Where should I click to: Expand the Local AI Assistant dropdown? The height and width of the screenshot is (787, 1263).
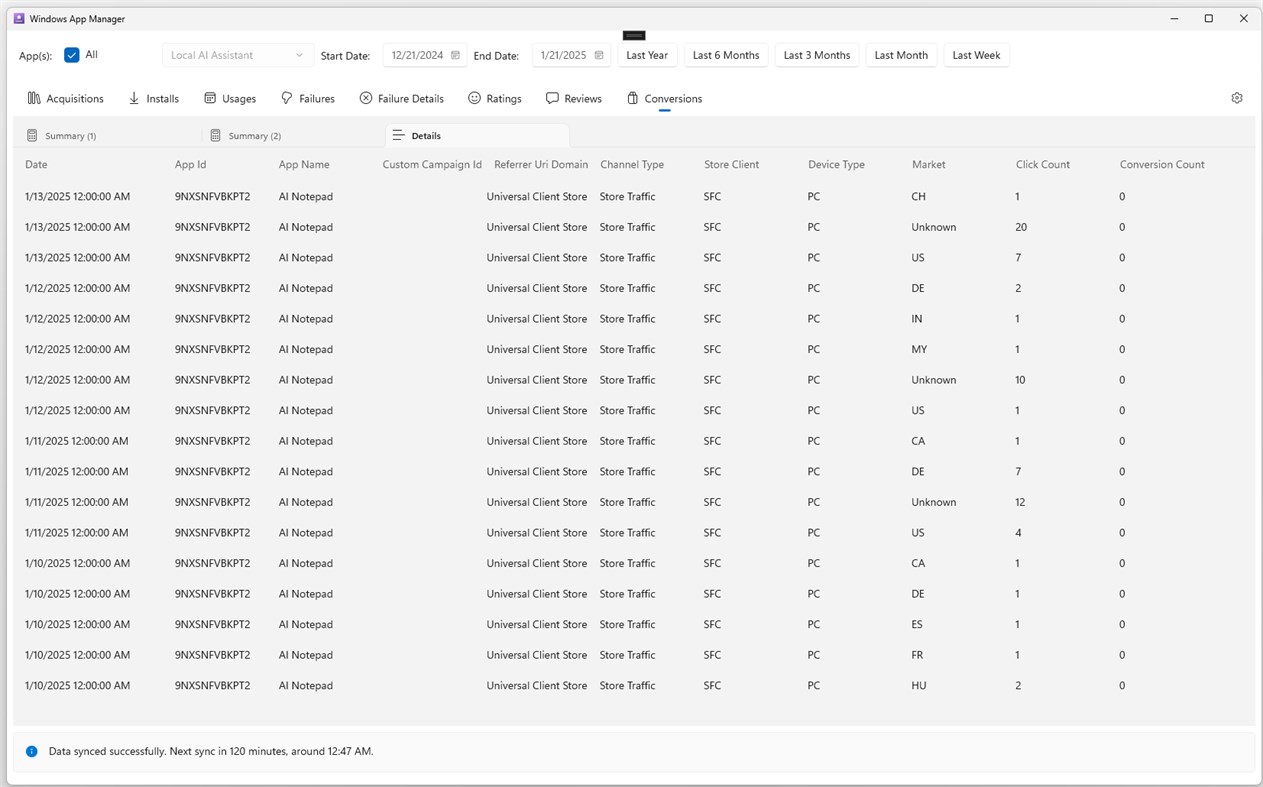(x=238, y=55)
